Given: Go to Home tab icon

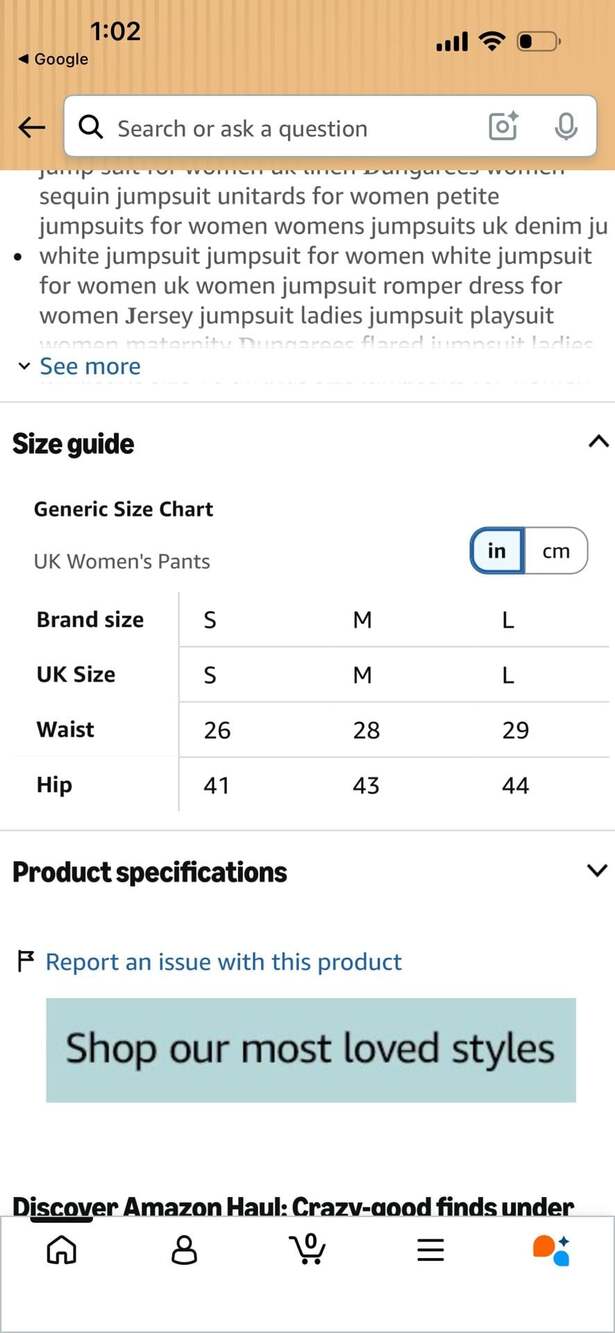Looking at the screenshot, I should coord(62,1249).
